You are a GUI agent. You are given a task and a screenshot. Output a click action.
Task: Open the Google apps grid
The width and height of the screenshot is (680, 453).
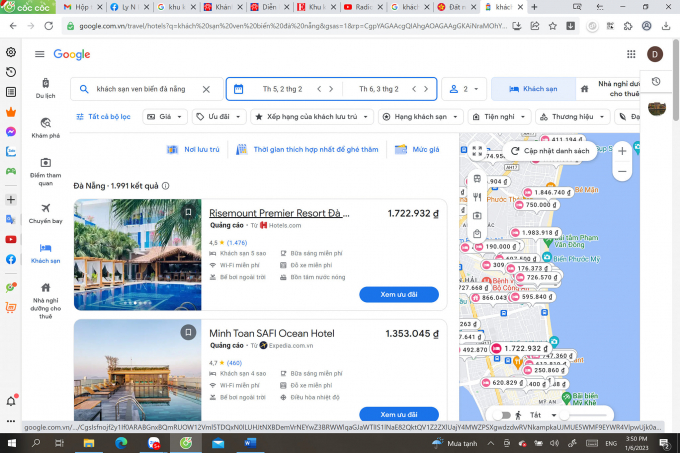[631, 54]
